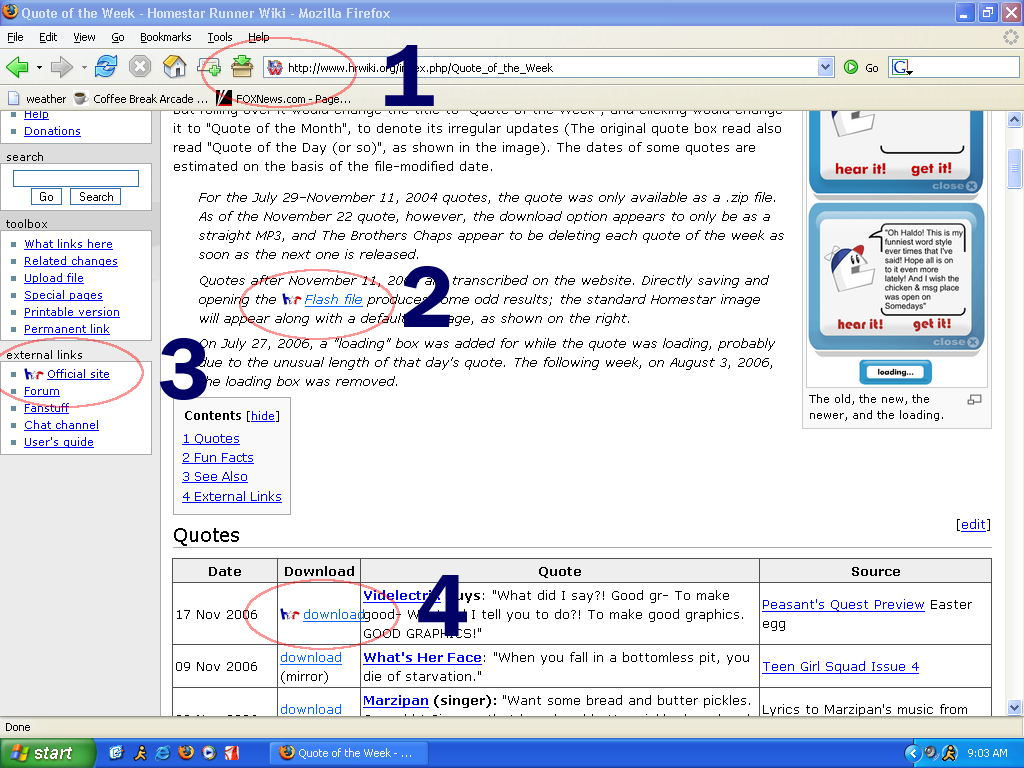Open the Chat channel link
Screen dimensions: 1024x768
61,424
